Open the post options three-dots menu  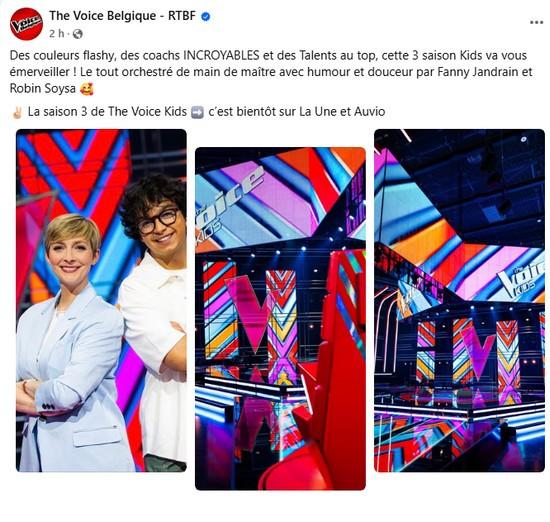(x=536, y=22)
